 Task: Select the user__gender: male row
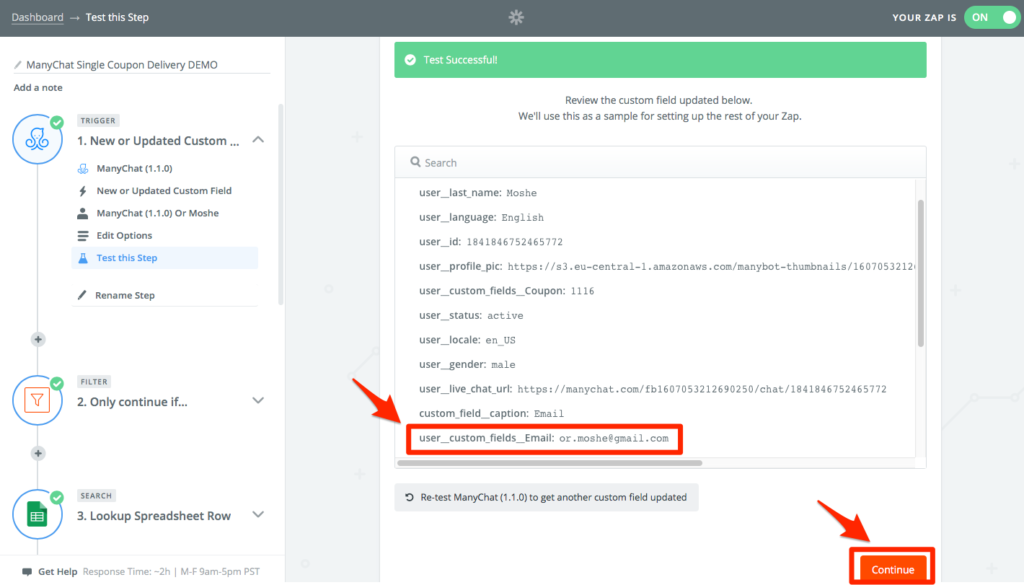pyautogui.click(x=467, y=364)
